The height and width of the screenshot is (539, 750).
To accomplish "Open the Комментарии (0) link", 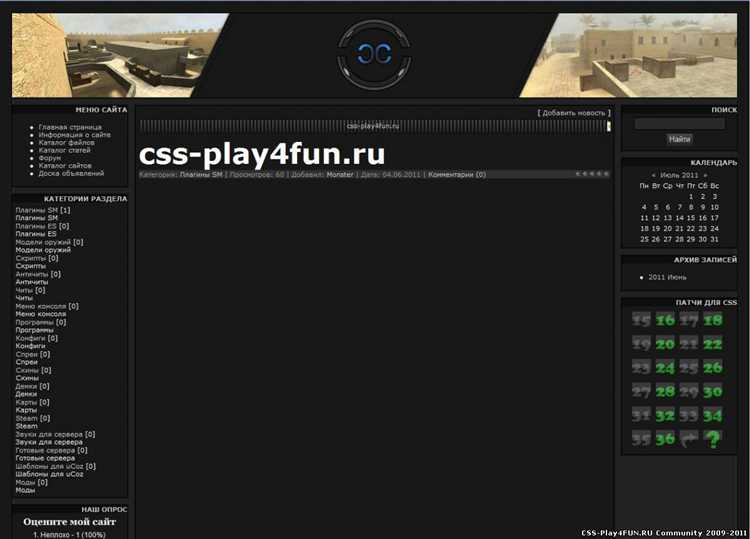I will pyautogui.click(x=457, y=174).
